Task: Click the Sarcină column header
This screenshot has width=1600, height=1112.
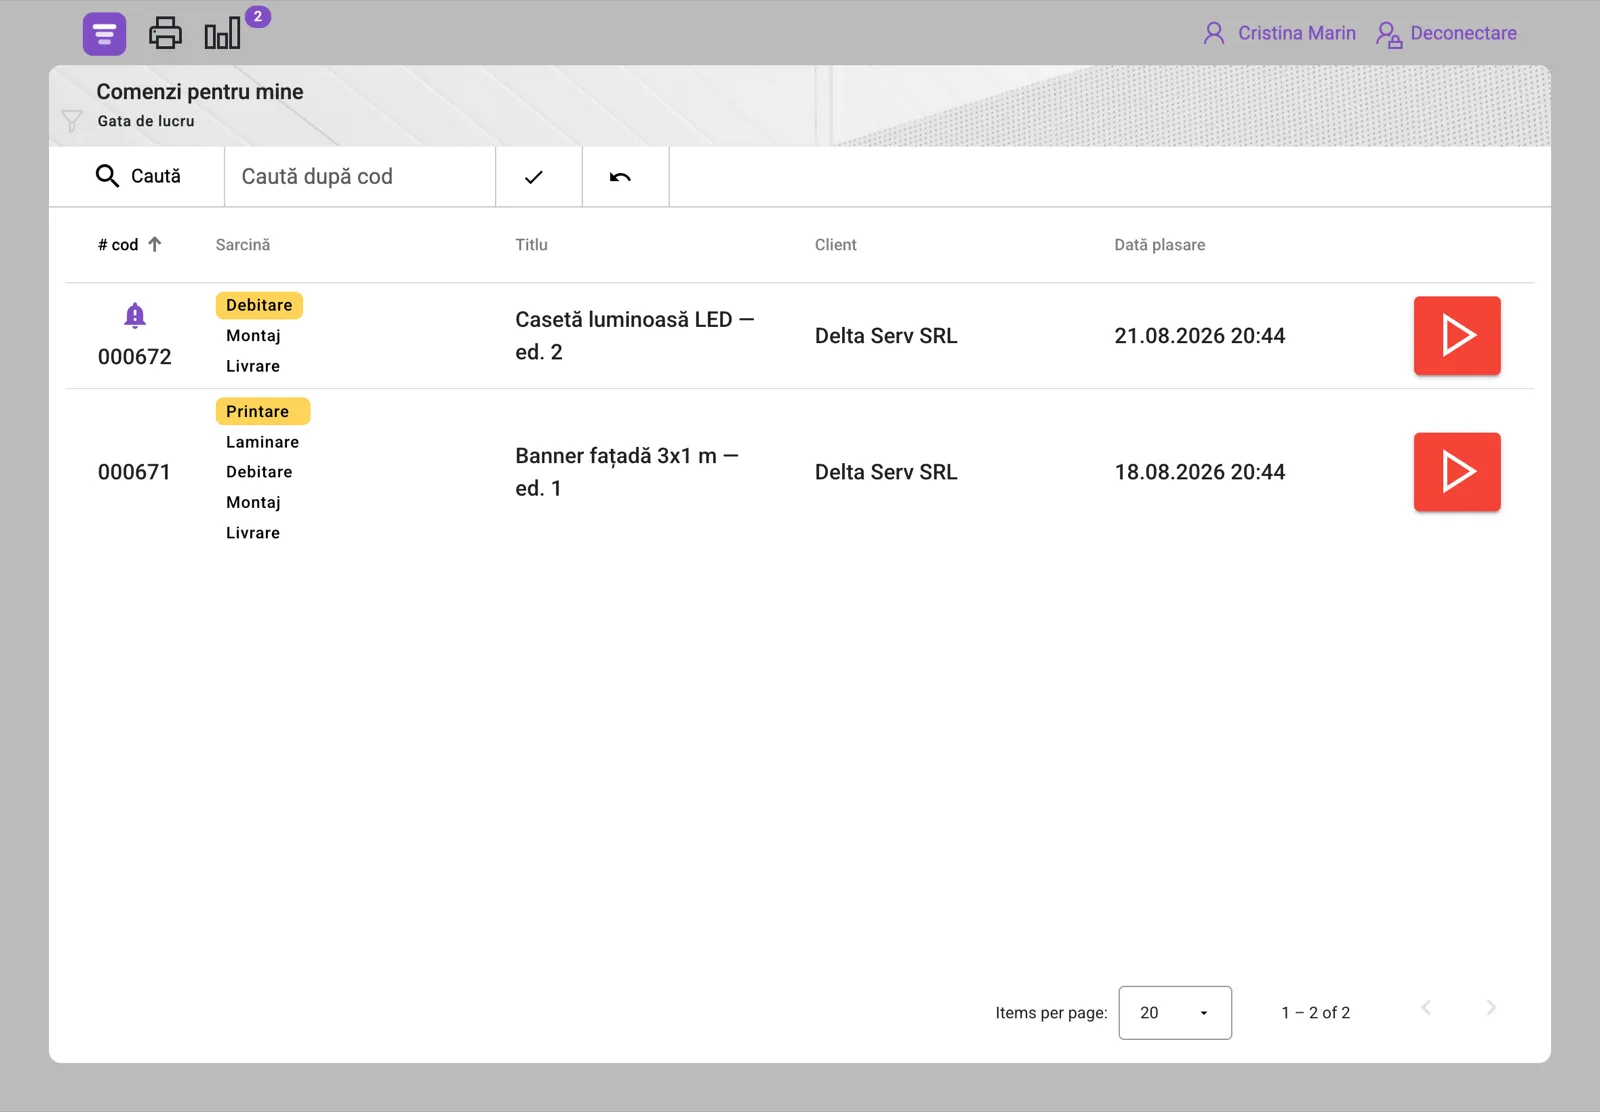Action: tap(243, 245)
